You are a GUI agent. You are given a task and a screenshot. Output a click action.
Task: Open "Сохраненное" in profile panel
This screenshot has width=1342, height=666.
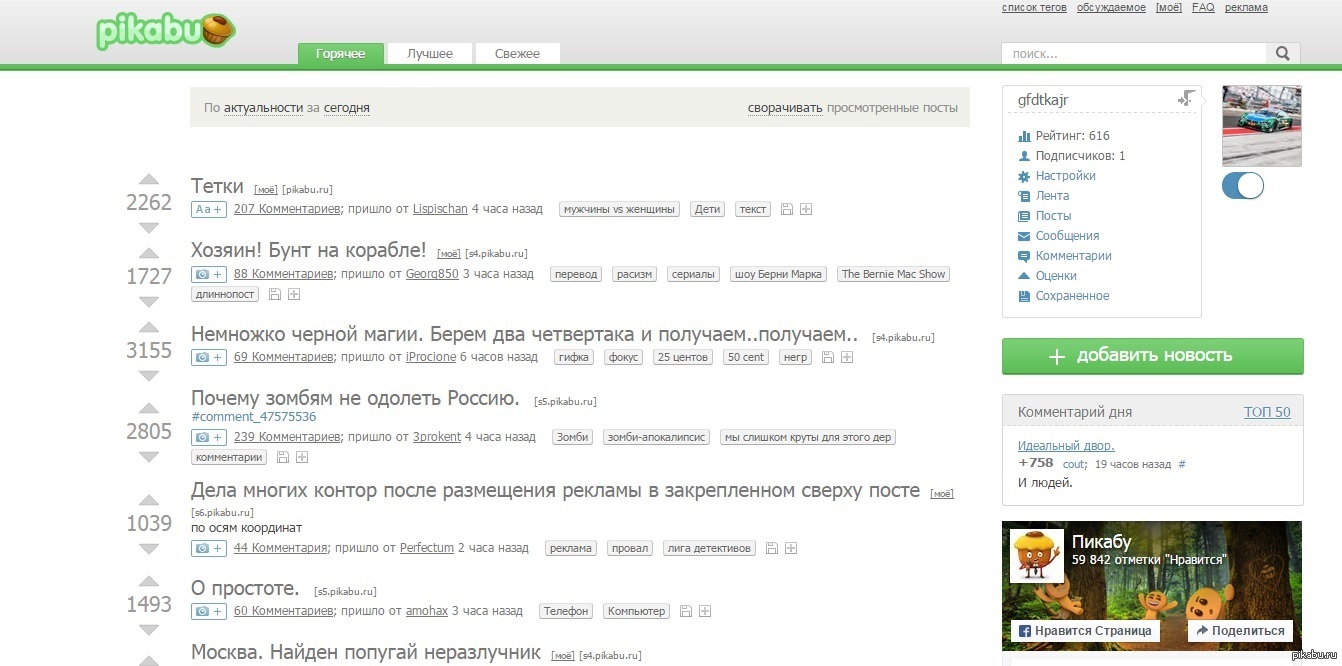pyautogui.click(x=1072, y=296)
